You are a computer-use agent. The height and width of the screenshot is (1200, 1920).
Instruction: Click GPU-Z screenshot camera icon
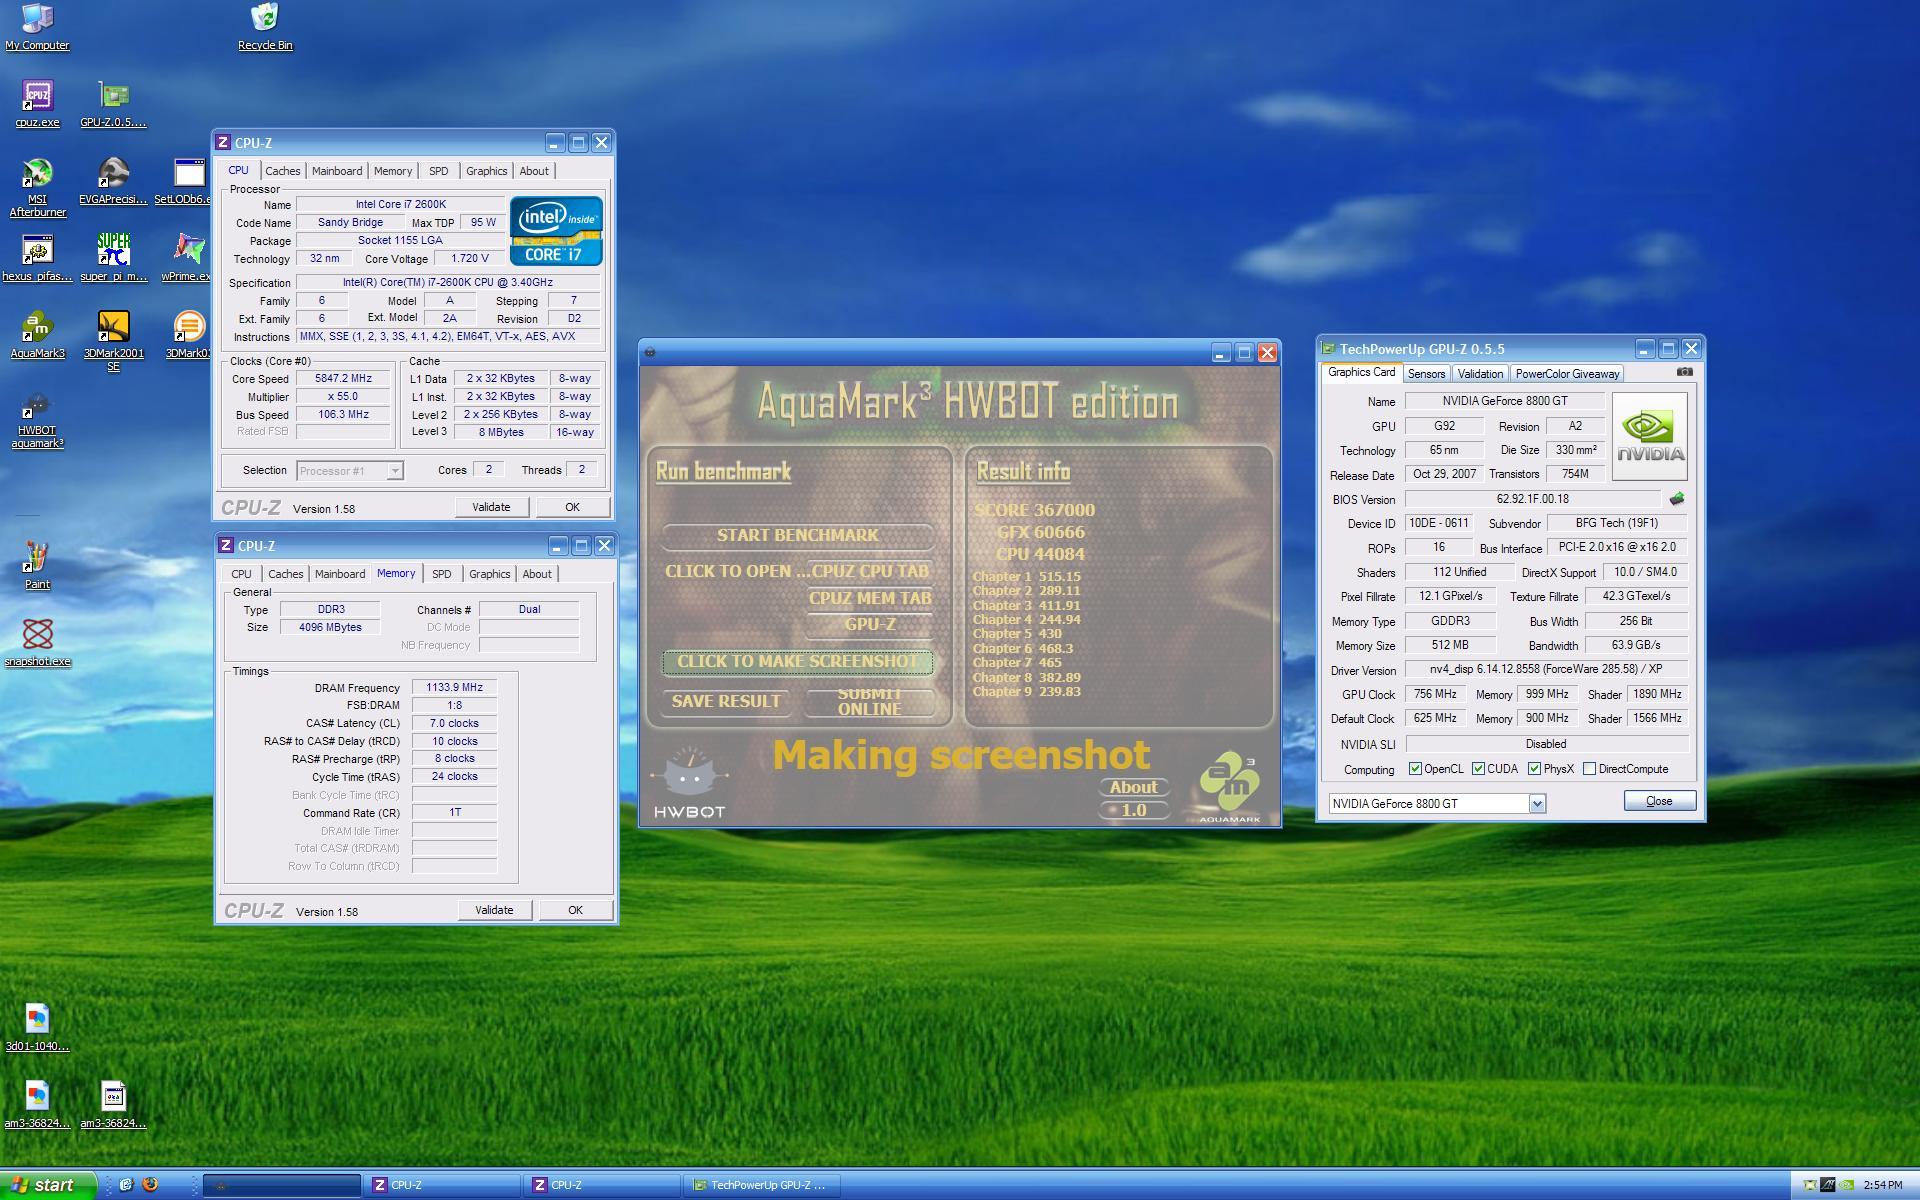coord(1685,372)
